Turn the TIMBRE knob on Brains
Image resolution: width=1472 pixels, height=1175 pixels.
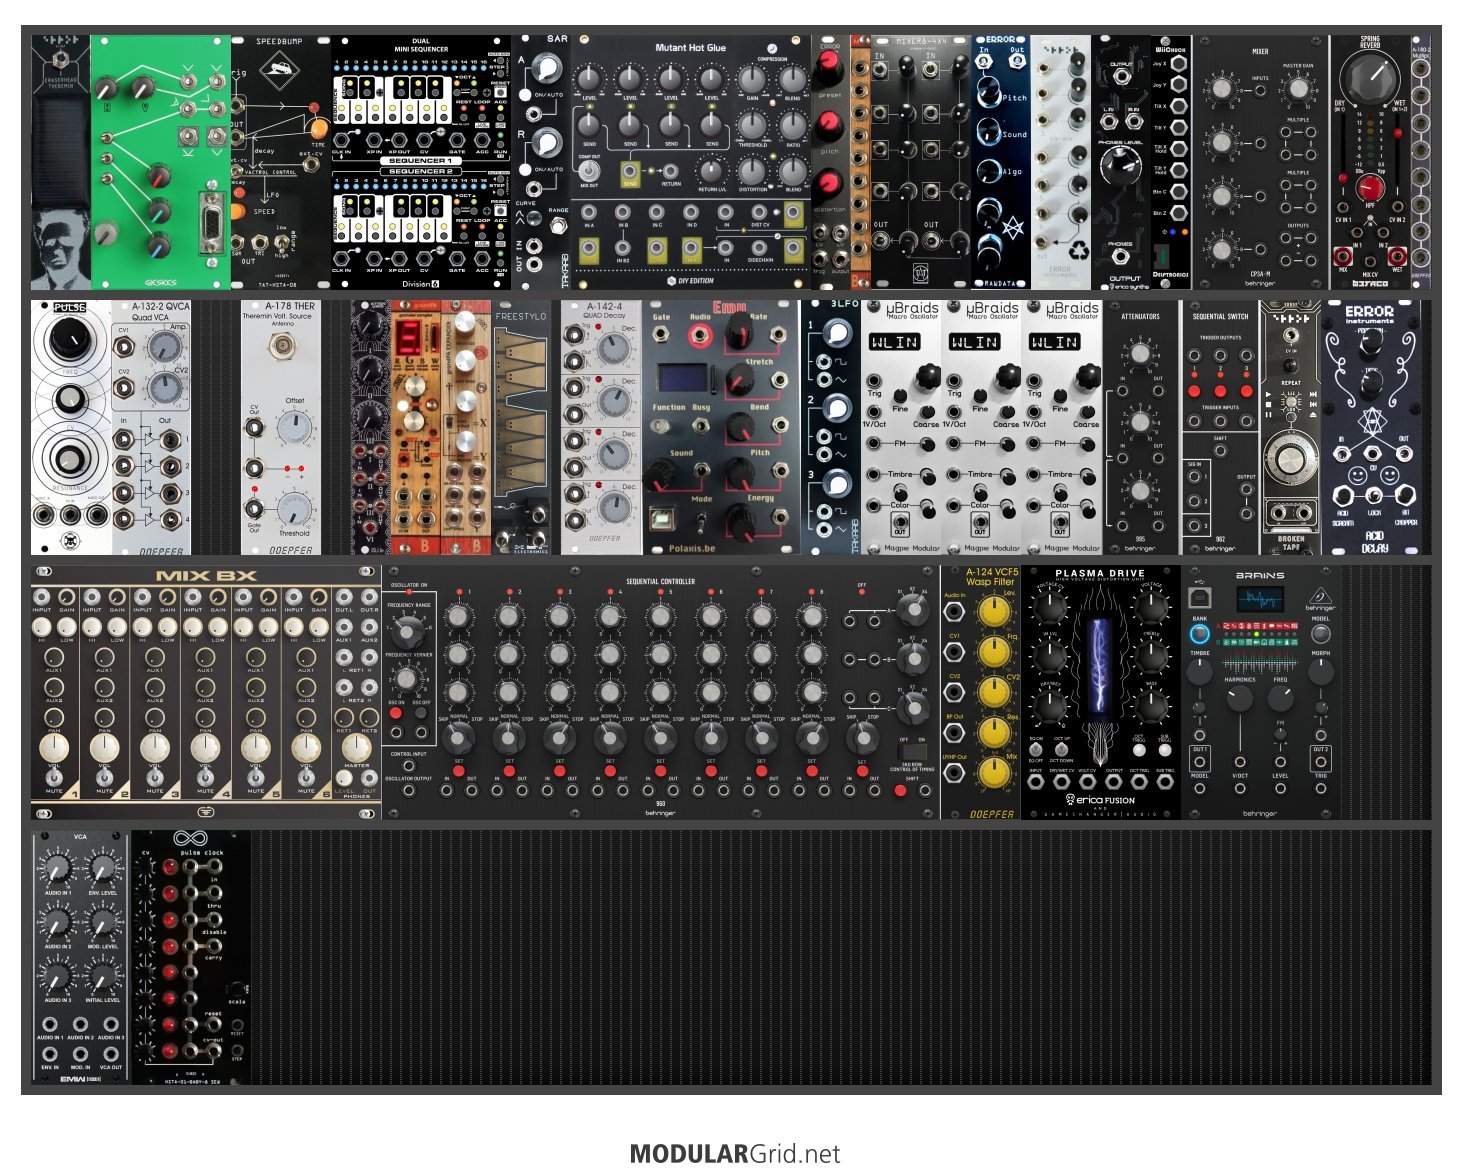pyautogui.click(x=1200, y=671)
